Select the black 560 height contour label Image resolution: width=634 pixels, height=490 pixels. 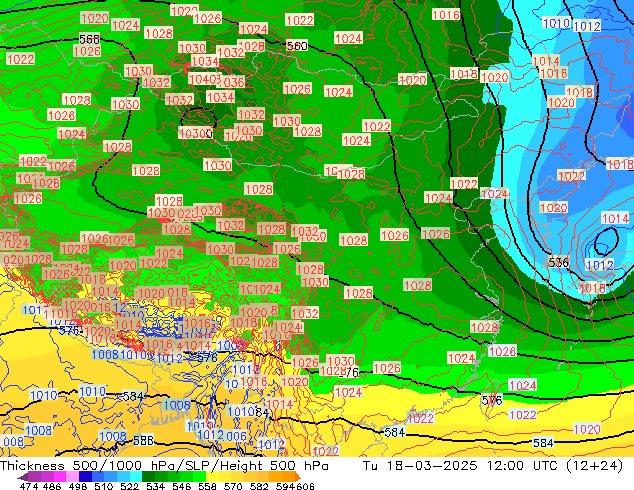(297, 46)
